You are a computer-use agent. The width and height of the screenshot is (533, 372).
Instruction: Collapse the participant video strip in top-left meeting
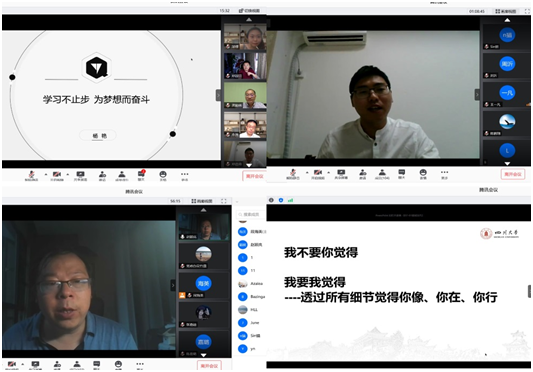pos(218,95)
